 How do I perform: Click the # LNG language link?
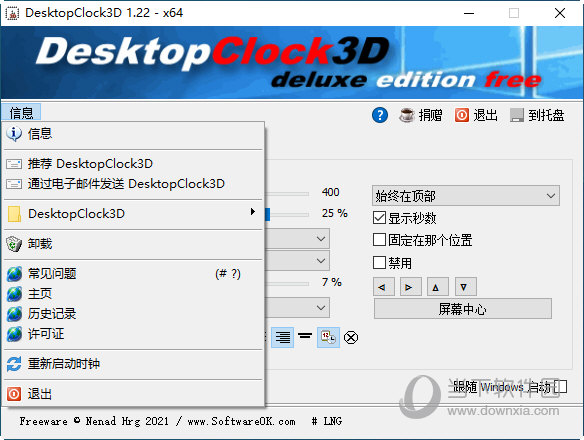pos(327,421)
